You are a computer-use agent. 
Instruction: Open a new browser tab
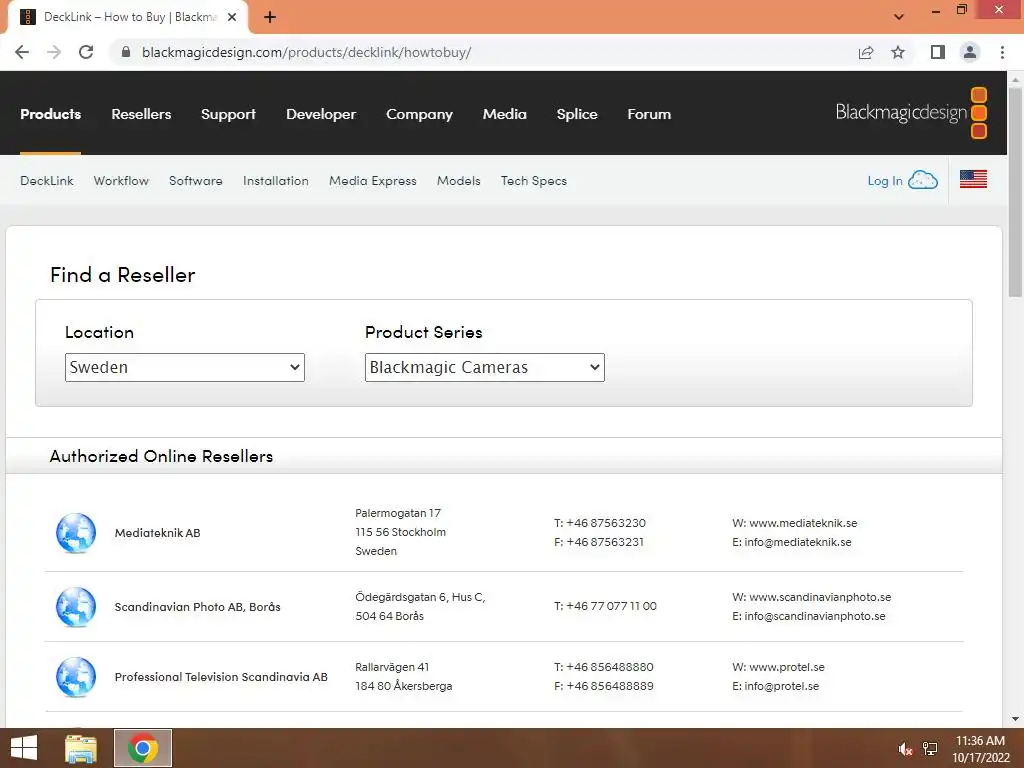[270, 17]
